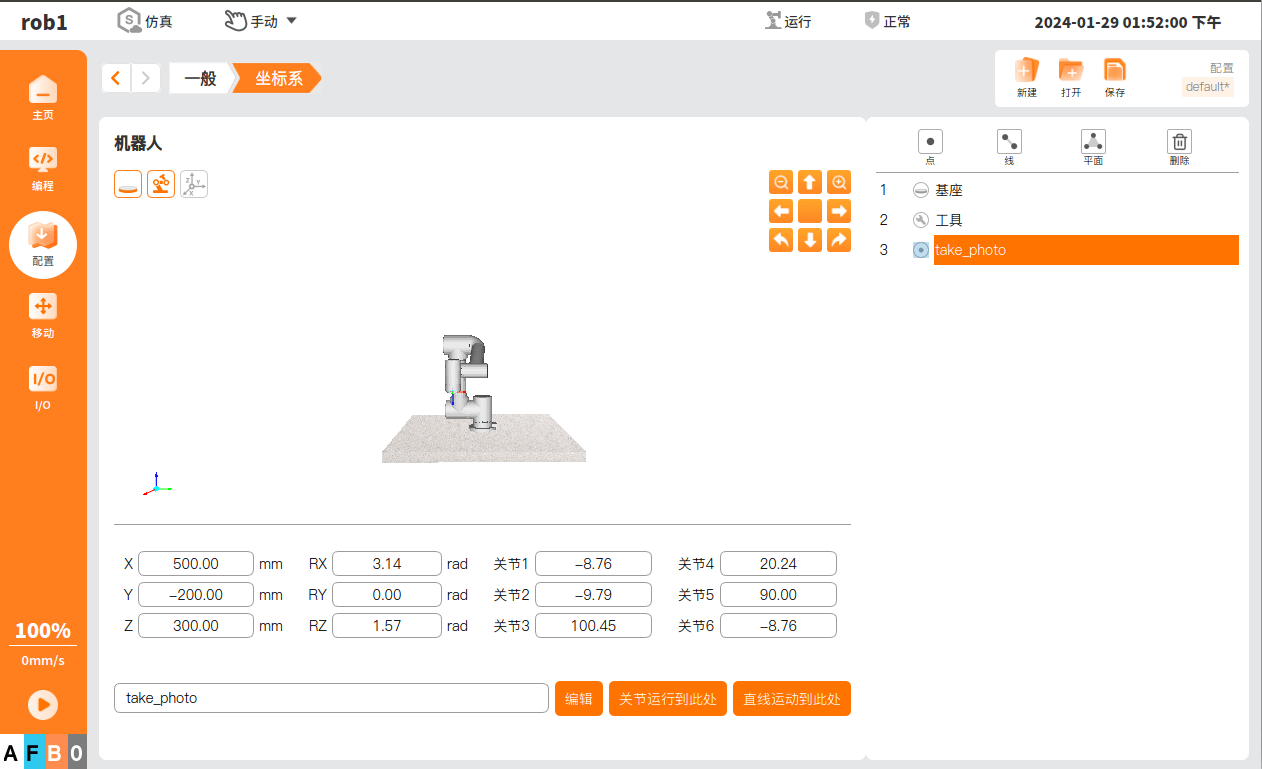
Task: Rotate view with the right arrow button
Action: click(839, 211)
